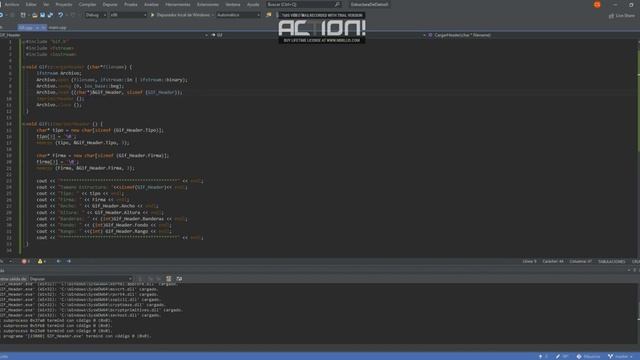Click the Live Share button
The image size is (640, 360).
pyautogui.click(x=622, y=16)
